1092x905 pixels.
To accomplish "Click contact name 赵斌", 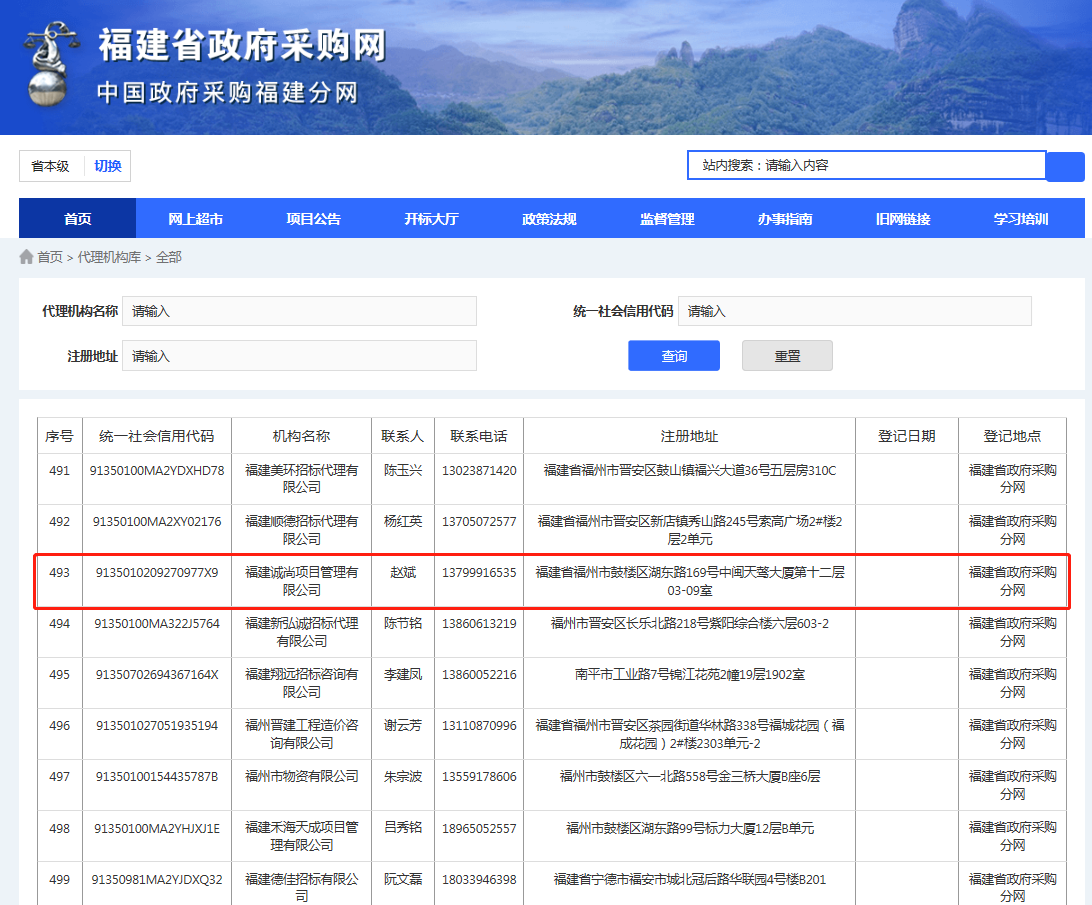I will 403,573.
